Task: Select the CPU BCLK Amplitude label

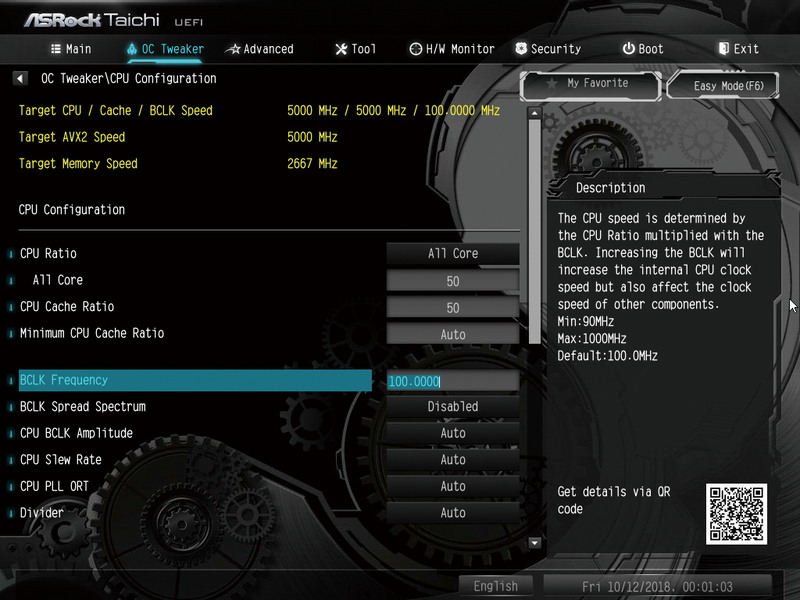Action: (76, 433)
